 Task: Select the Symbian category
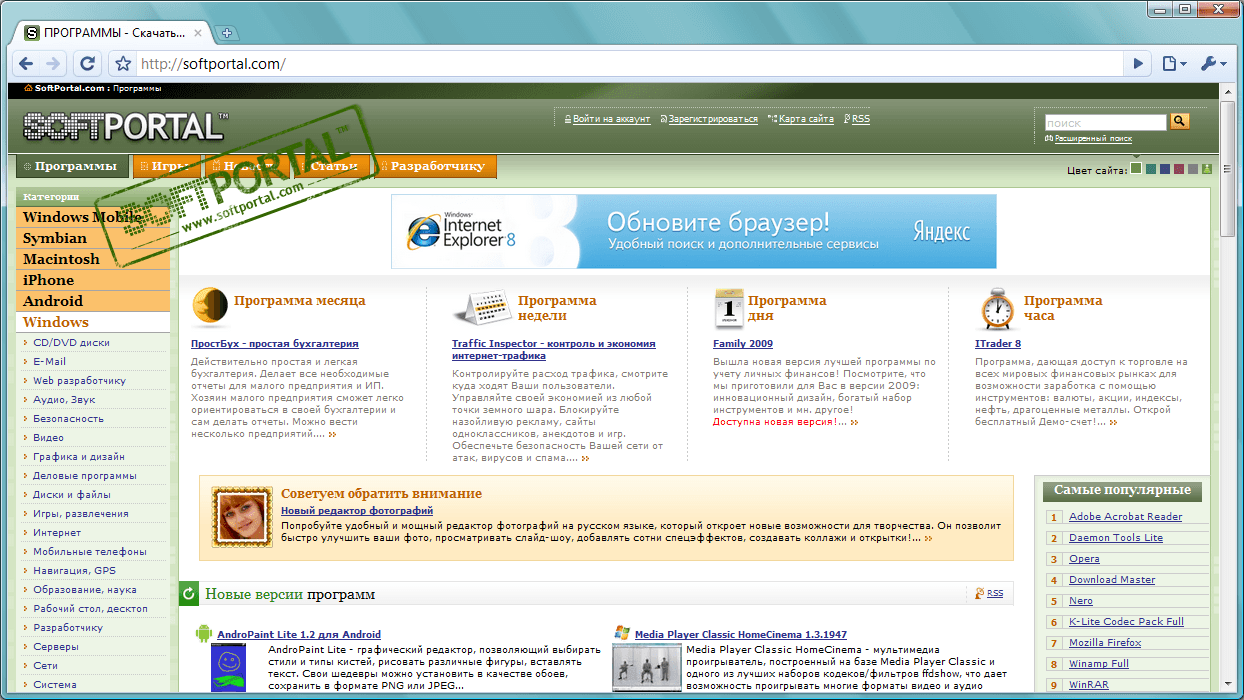(93, 238)
